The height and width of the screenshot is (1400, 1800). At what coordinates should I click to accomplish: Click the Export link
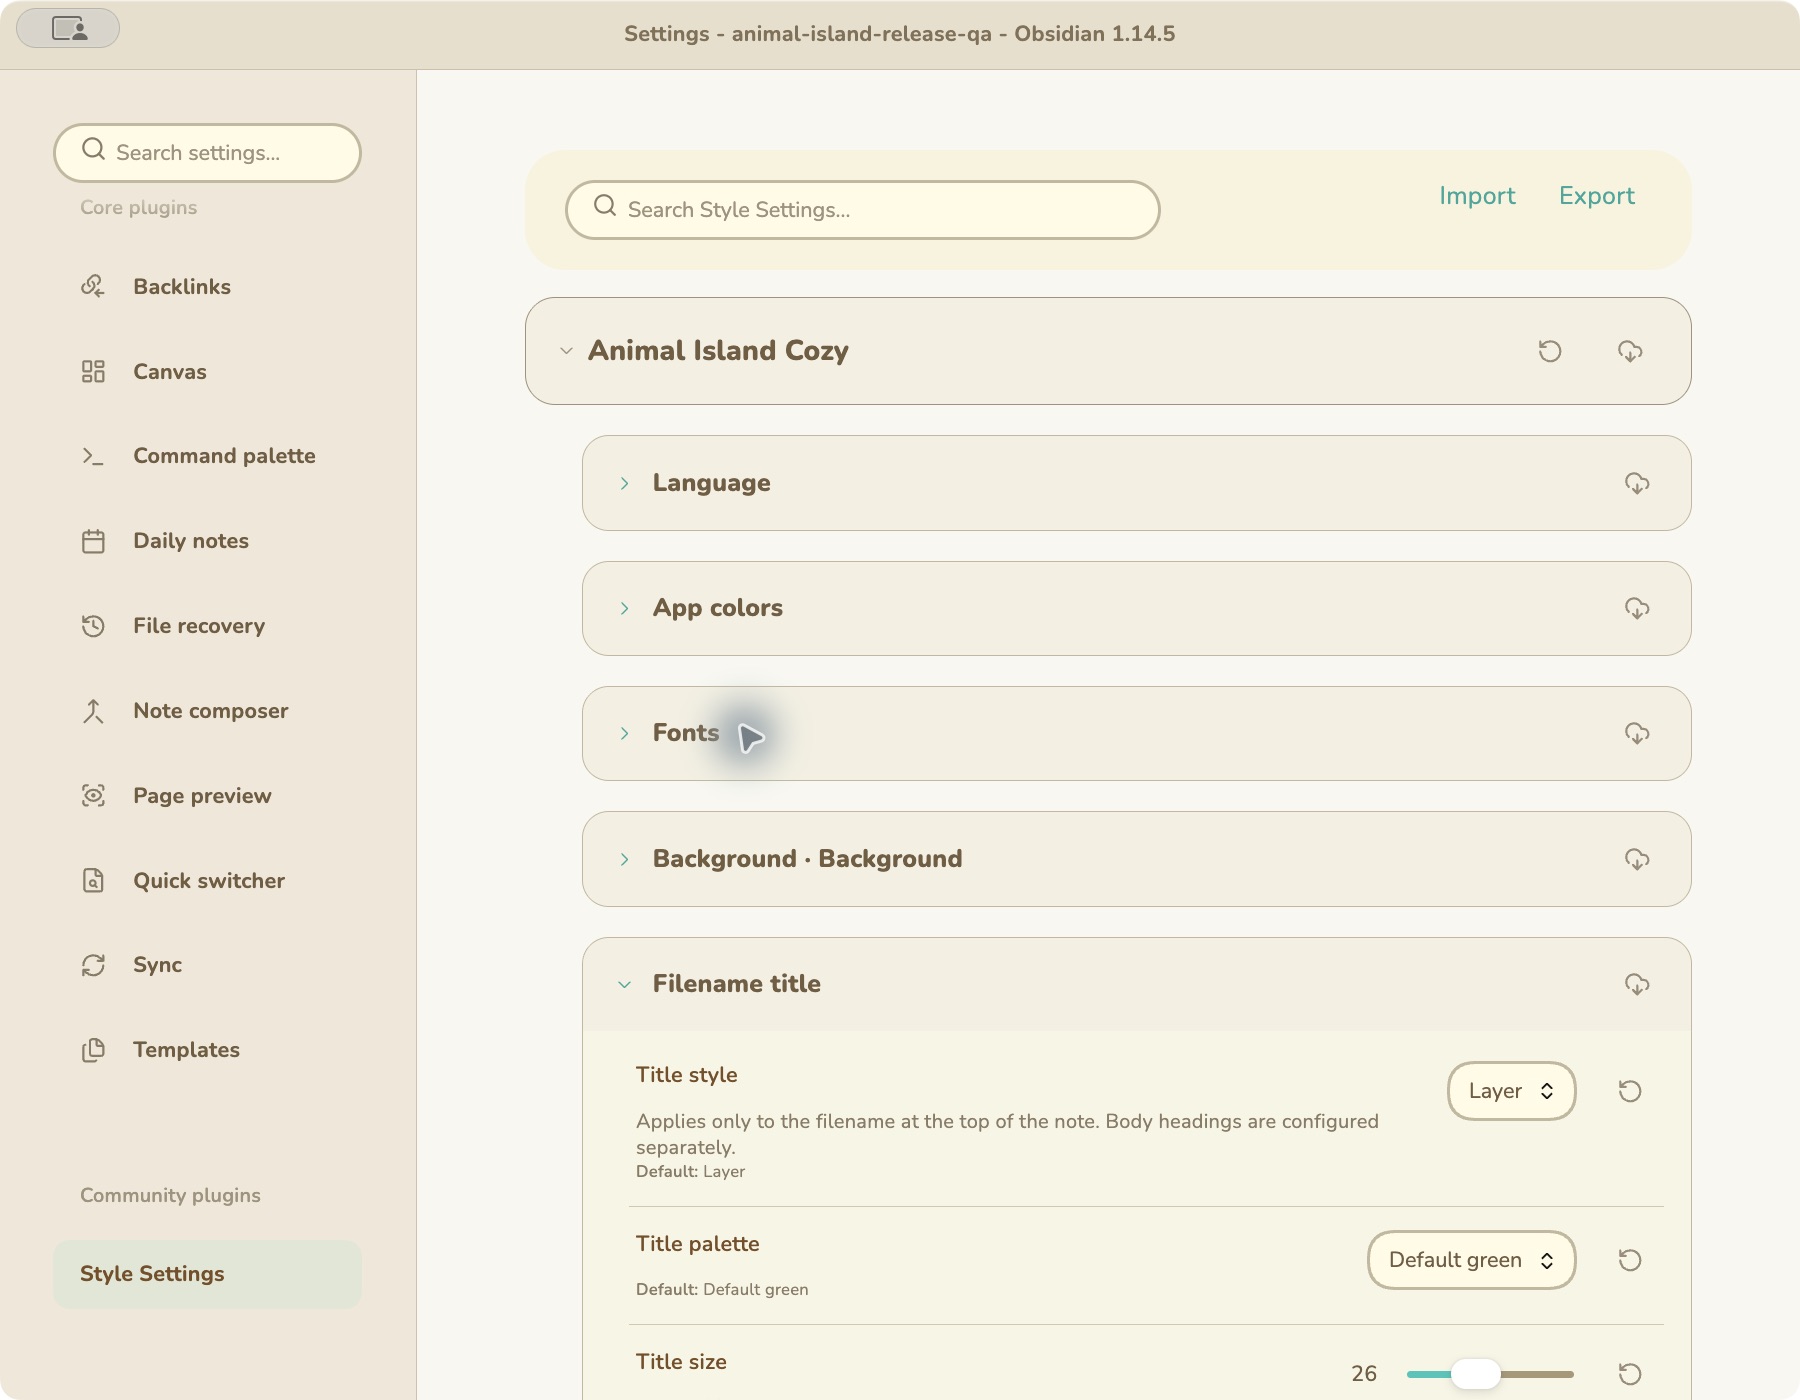coord(1596,196)
